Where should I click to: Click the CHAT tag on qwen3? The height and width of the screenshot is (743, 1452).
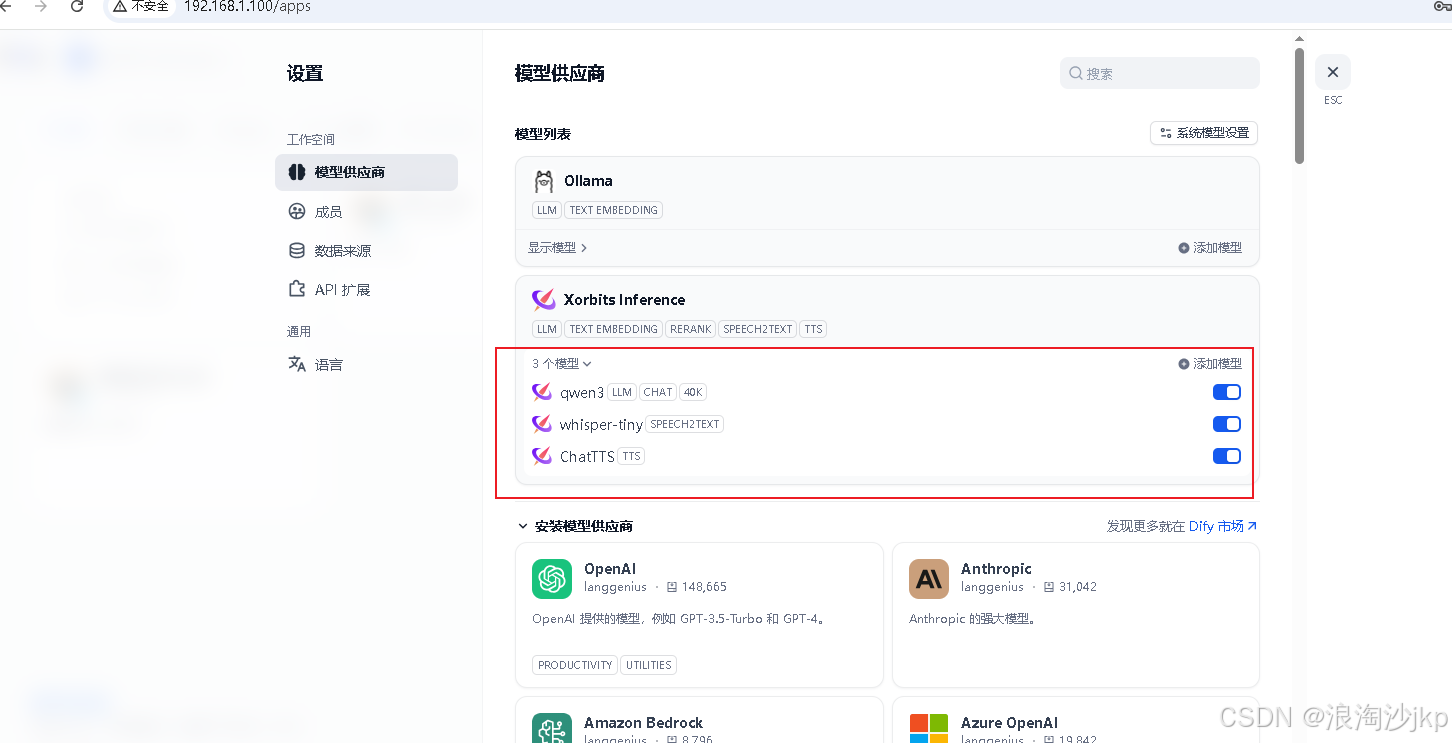pyautogui.click(x=658, y=392)
